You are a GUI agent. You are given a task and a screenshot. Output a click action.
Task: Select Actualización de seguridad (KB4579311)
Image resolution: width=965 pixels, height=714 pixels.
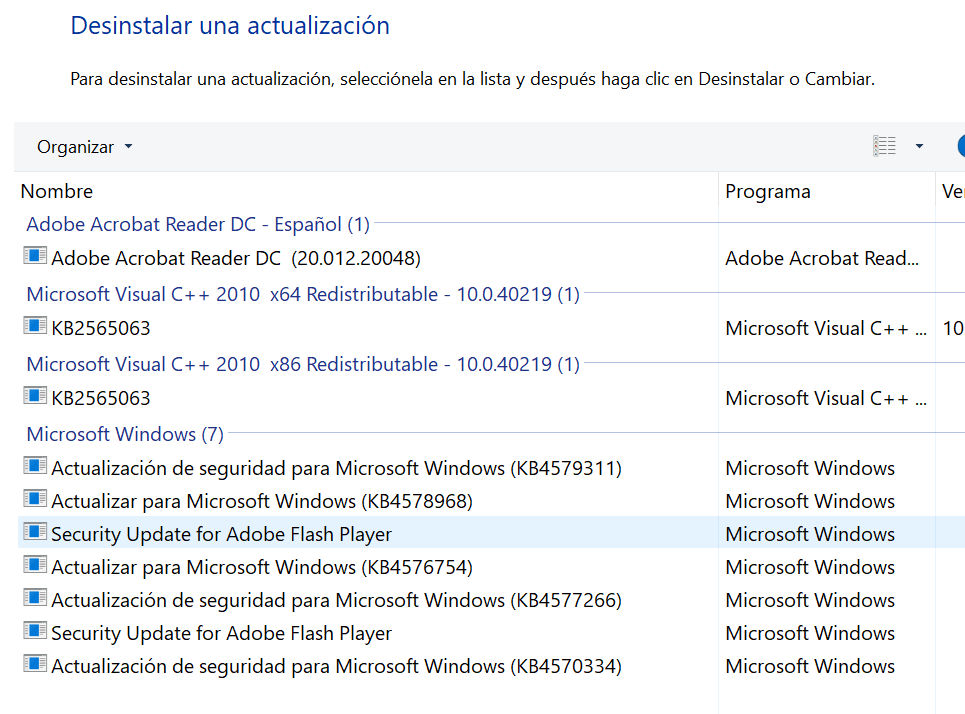tap(336, 468)
